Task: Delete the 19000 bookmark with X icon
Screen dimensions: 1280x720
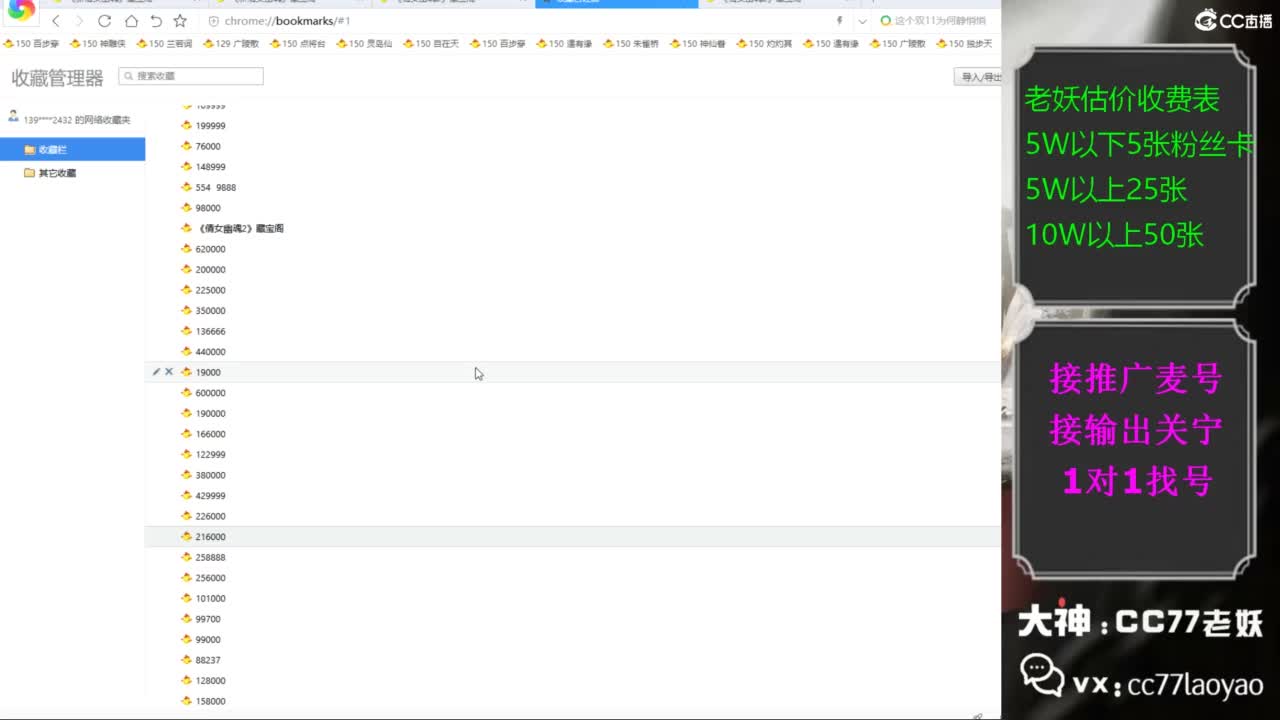Action: click(x=169, y=372)
